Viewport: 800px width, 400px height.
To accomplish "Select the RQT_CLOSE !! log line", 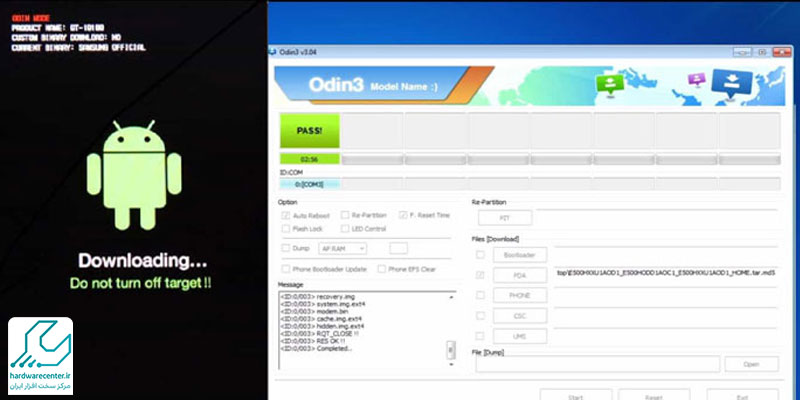I will point(319,334).
